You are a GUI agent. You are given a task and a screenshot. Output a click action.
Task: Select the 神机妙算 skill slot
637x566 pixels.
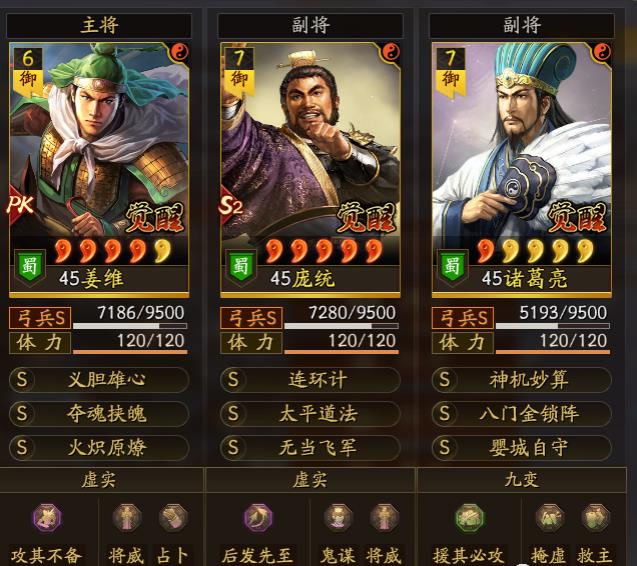coord(522,380)
